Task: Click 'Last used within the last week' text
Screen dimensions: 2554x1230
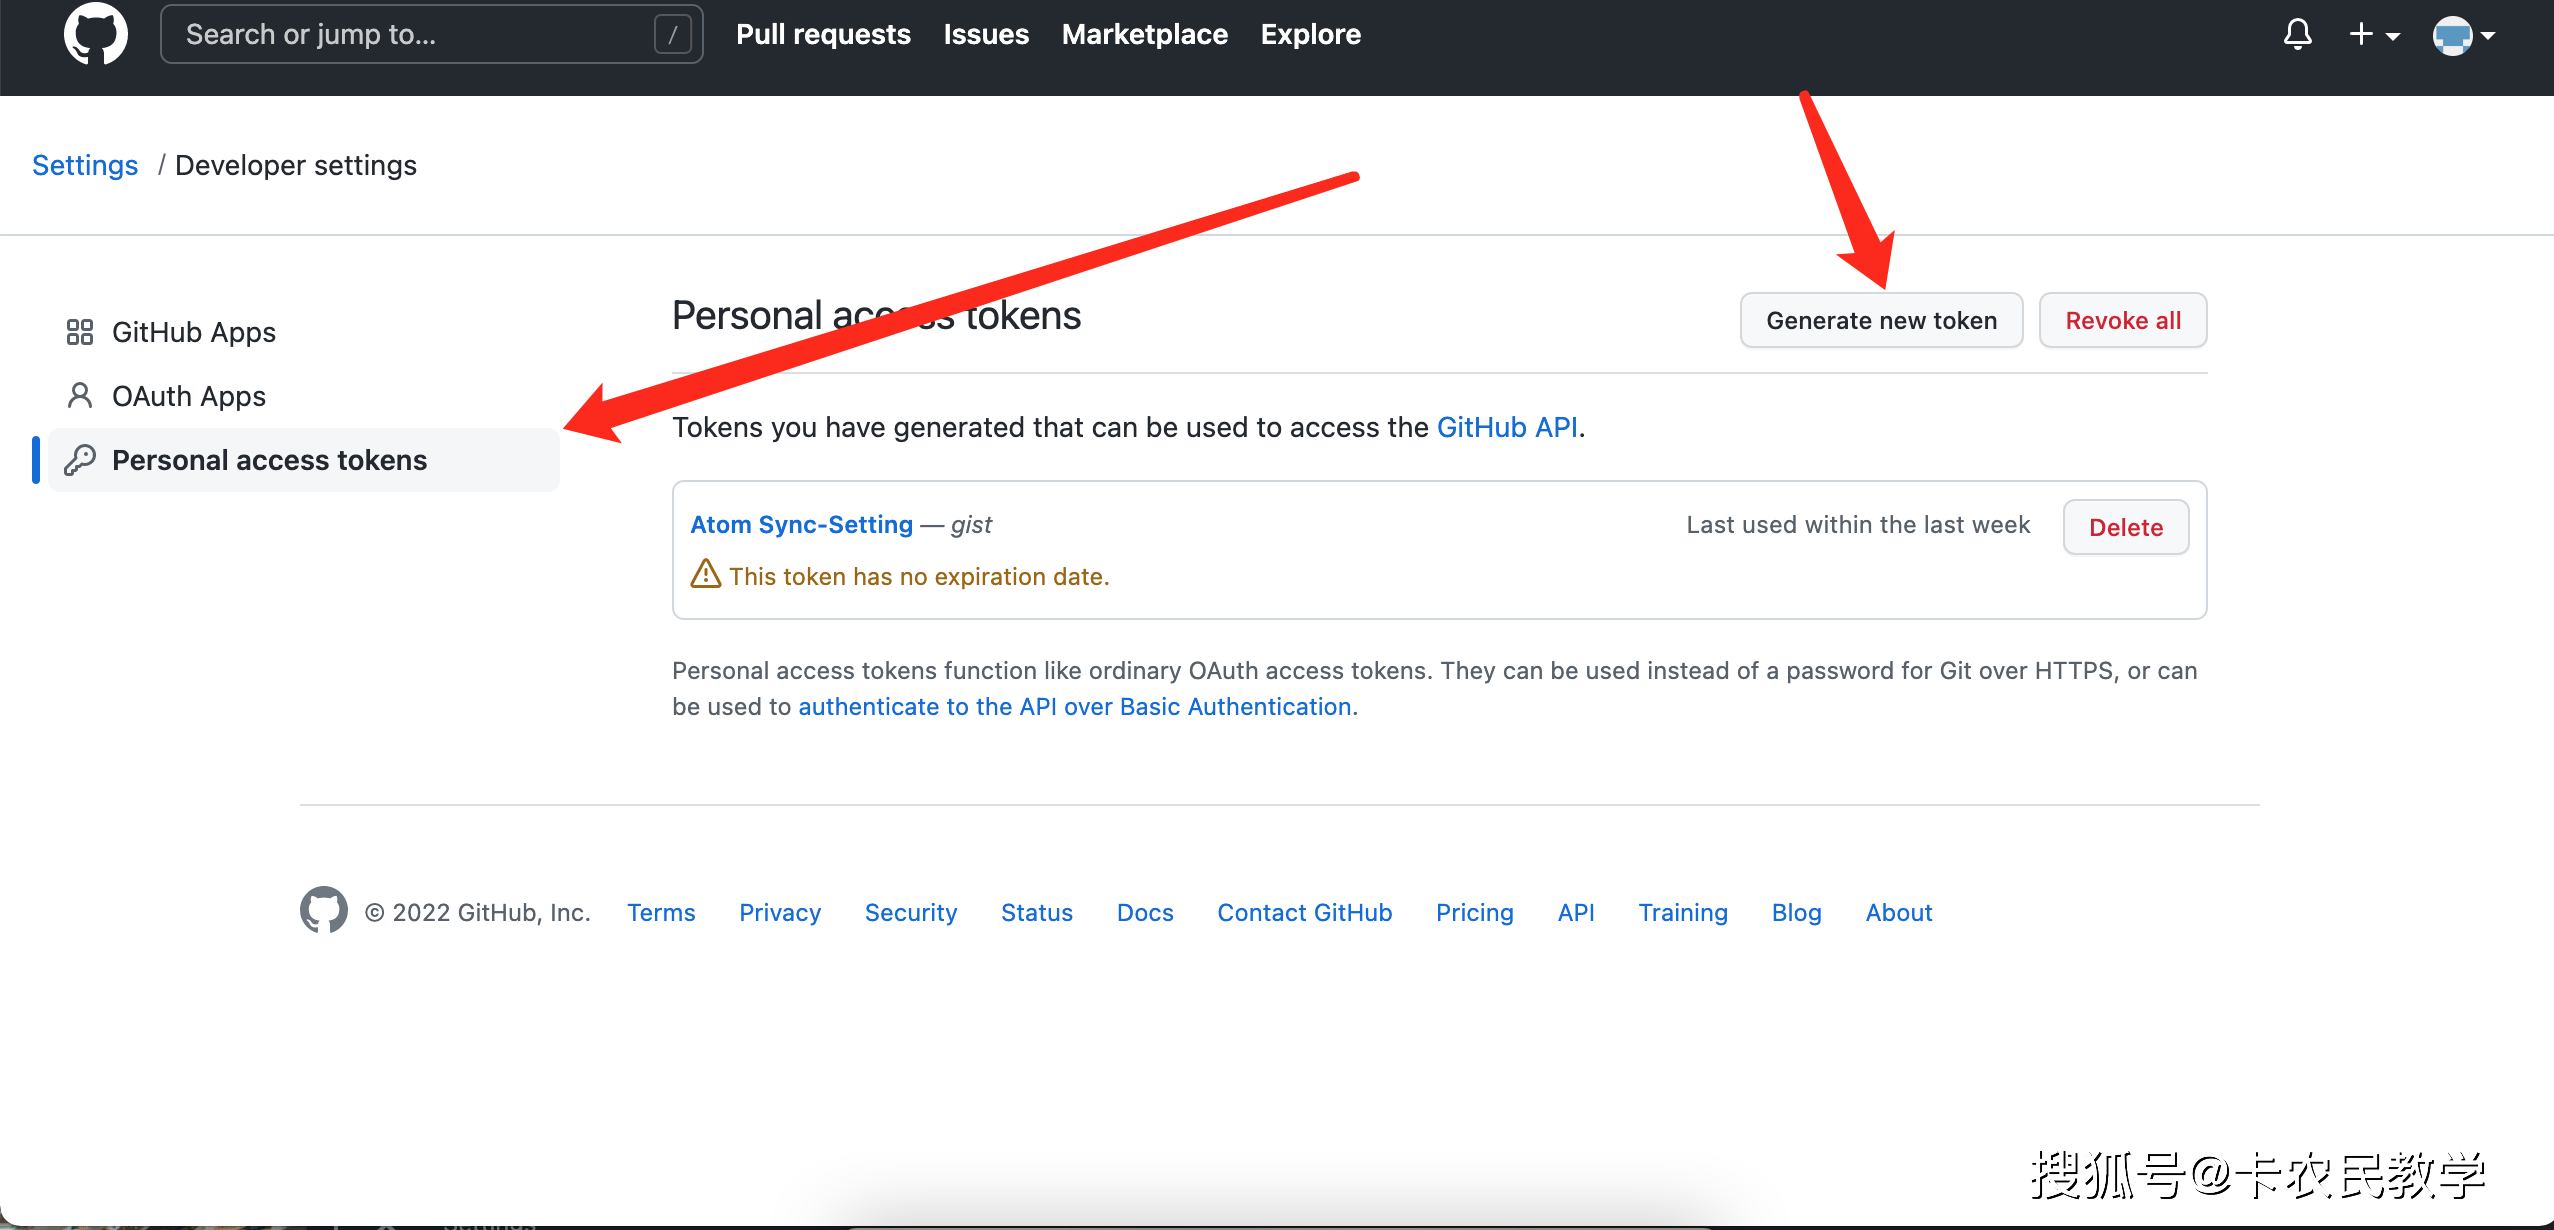Action: click(x=1858, y=524)
